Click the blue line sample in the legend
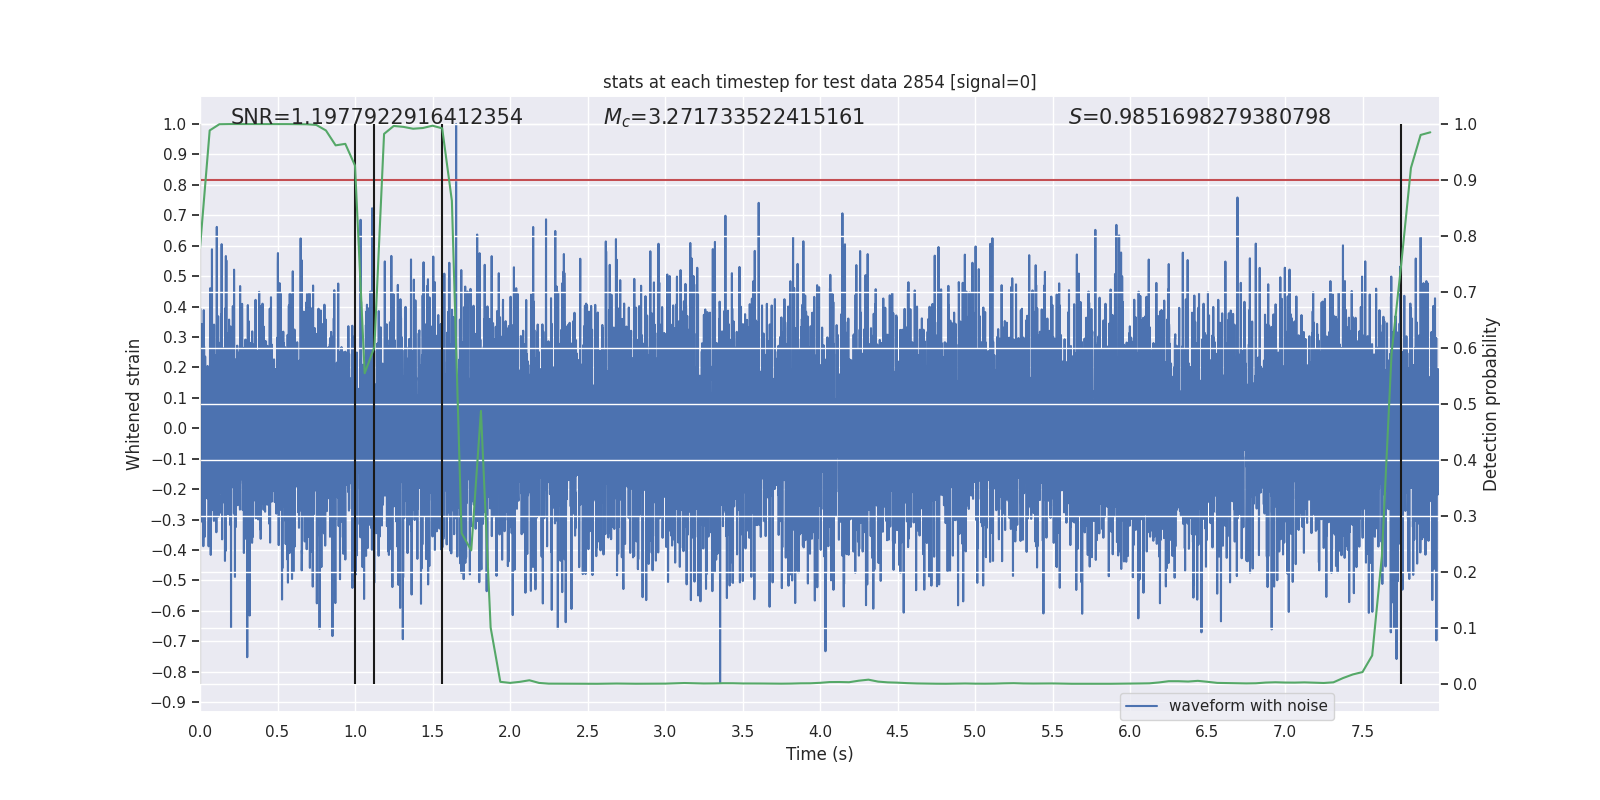 click(1142, 706)
